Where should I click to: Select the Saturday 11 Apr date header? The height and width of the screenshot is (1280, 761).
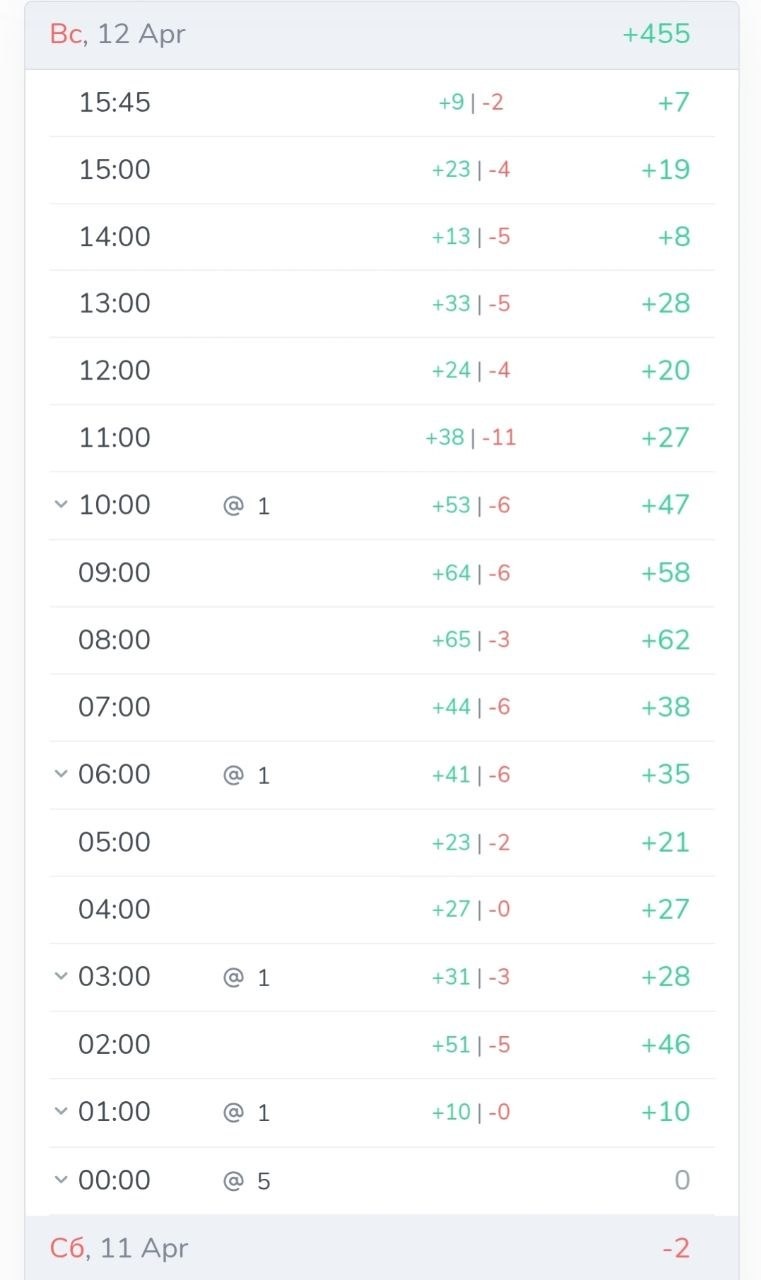118,1248
